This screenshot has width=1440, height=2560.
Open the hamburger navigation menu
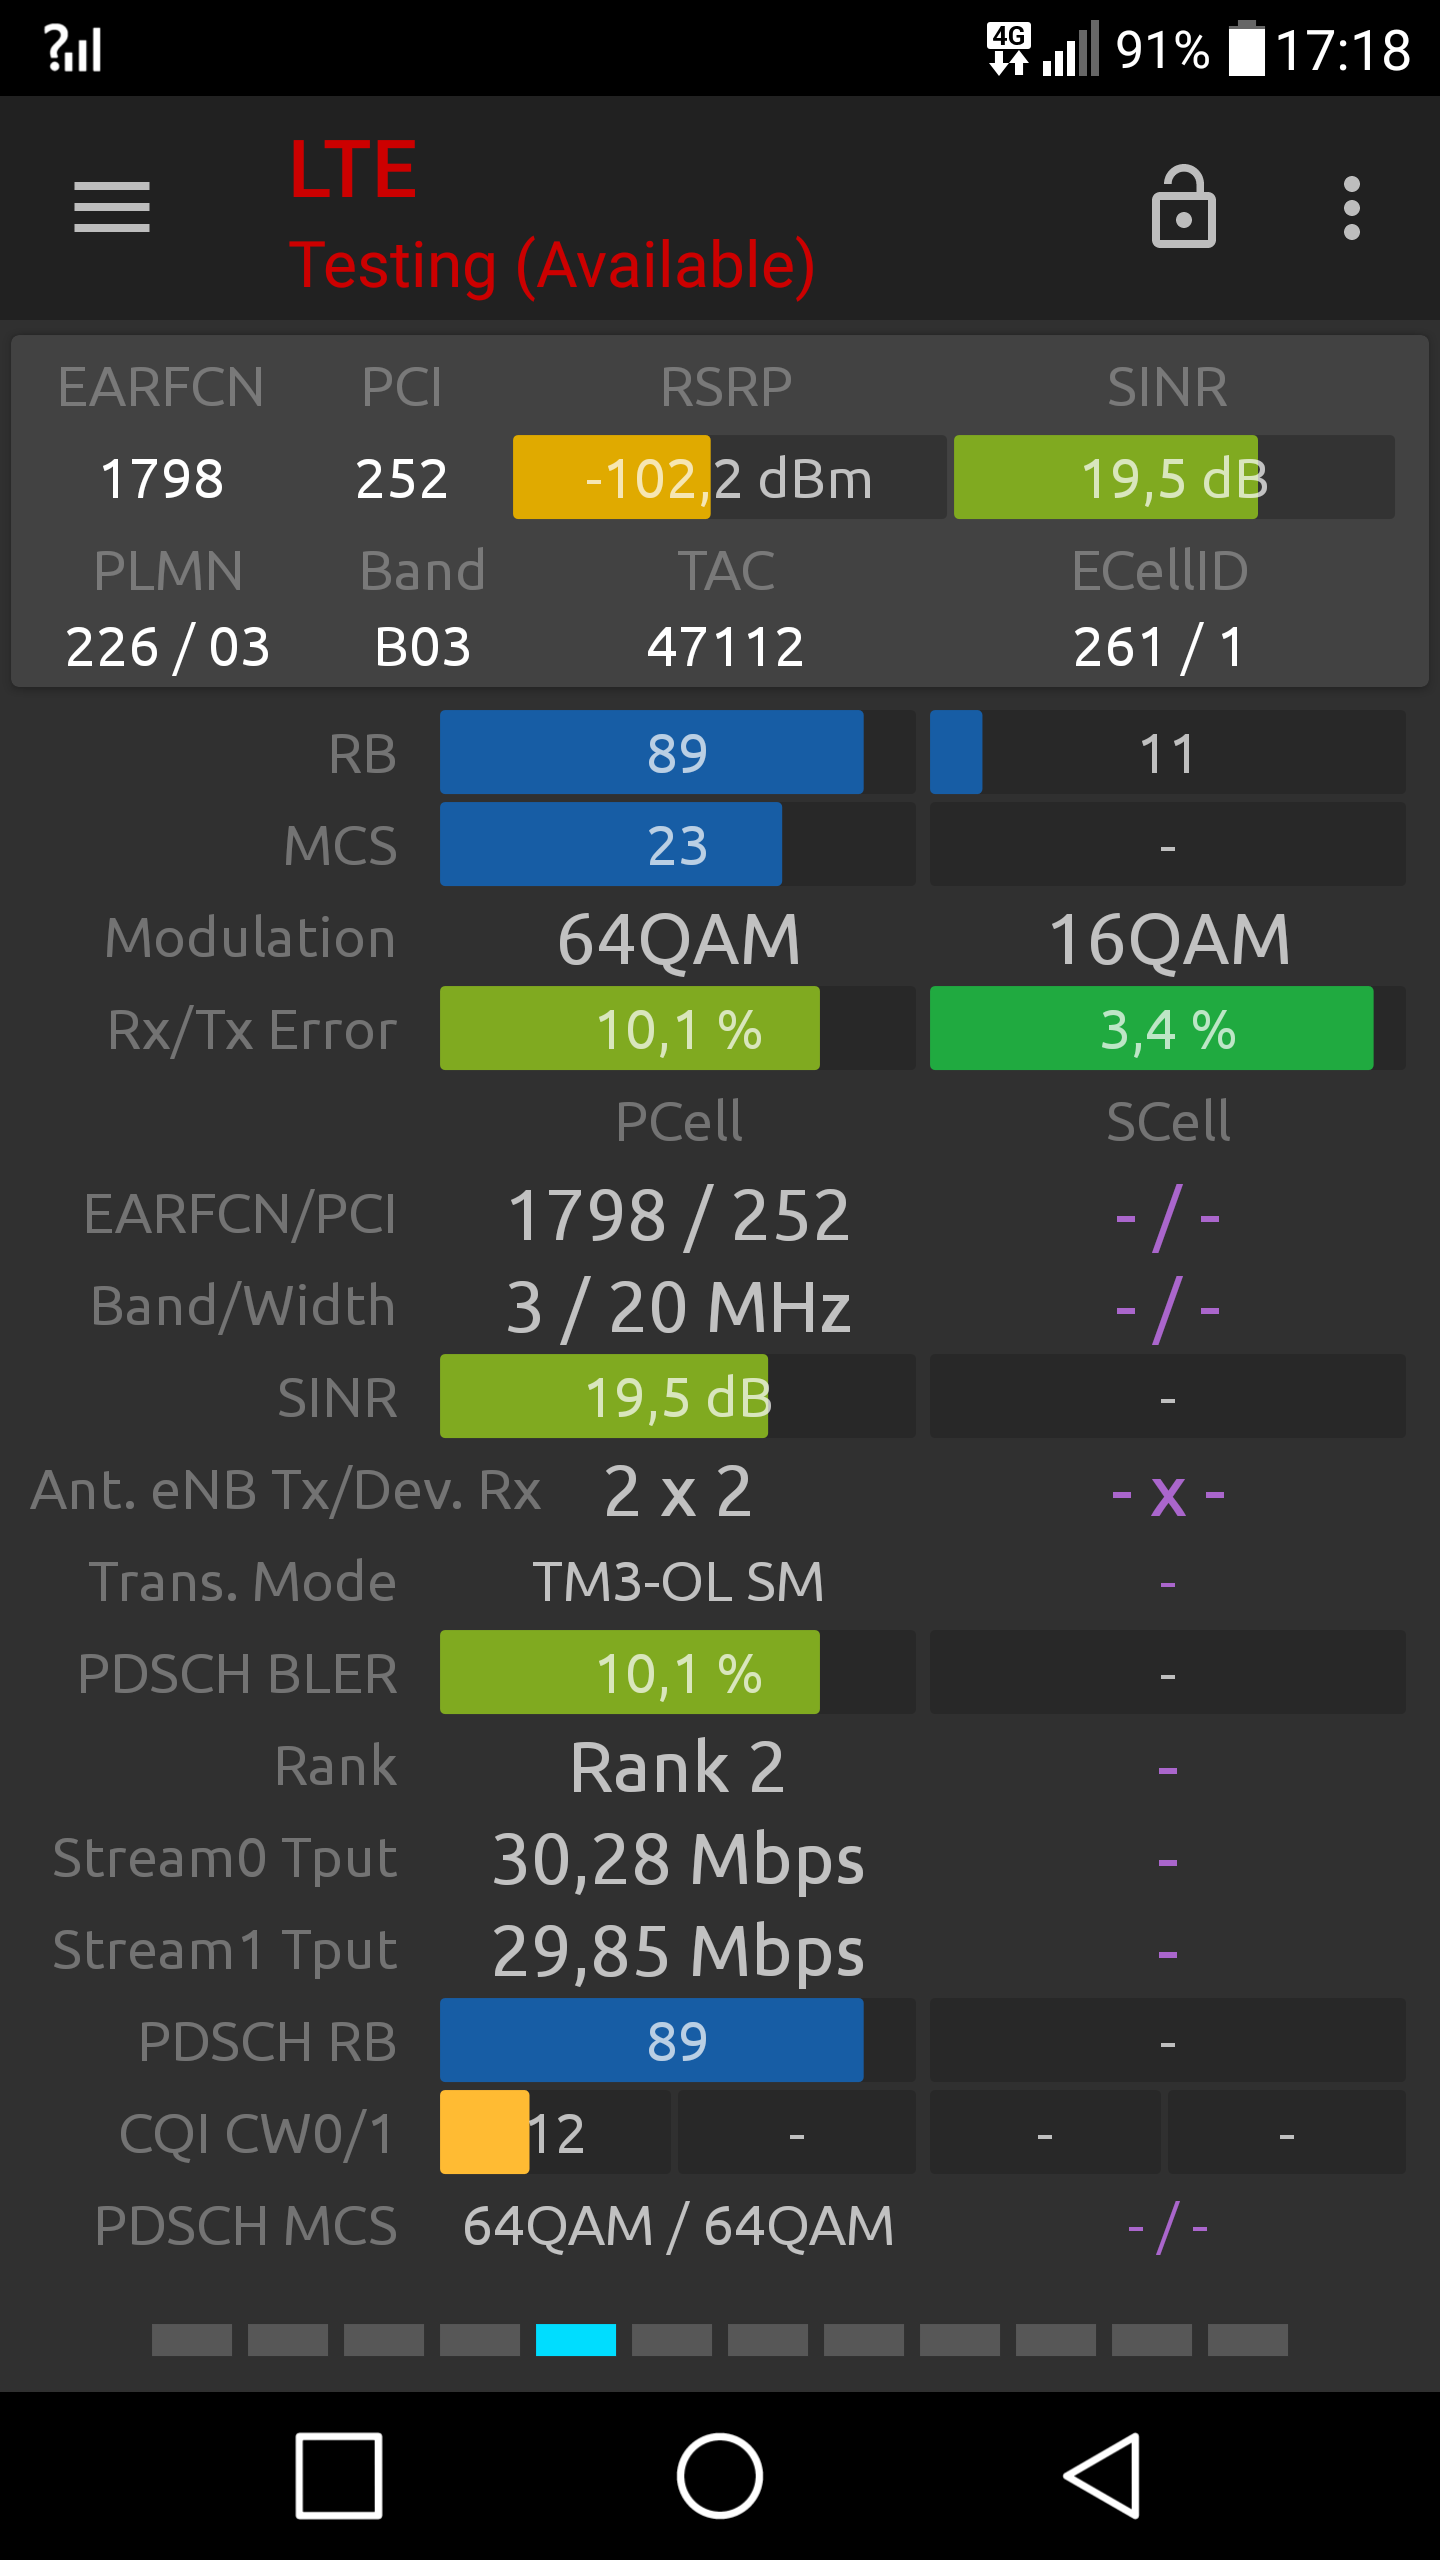pyautogui.click(x=112, y=207)
